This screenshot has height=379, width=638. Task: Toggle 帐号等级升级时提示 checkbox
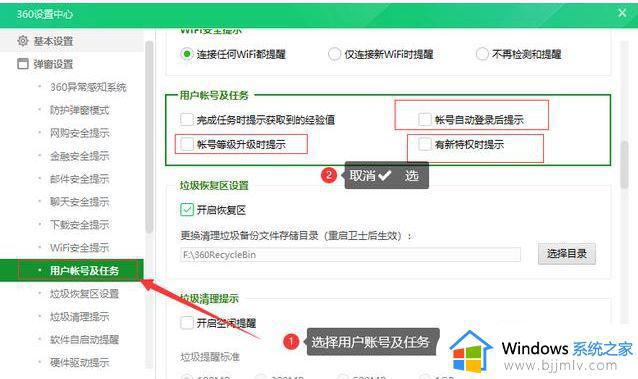[x=187, y=144]
